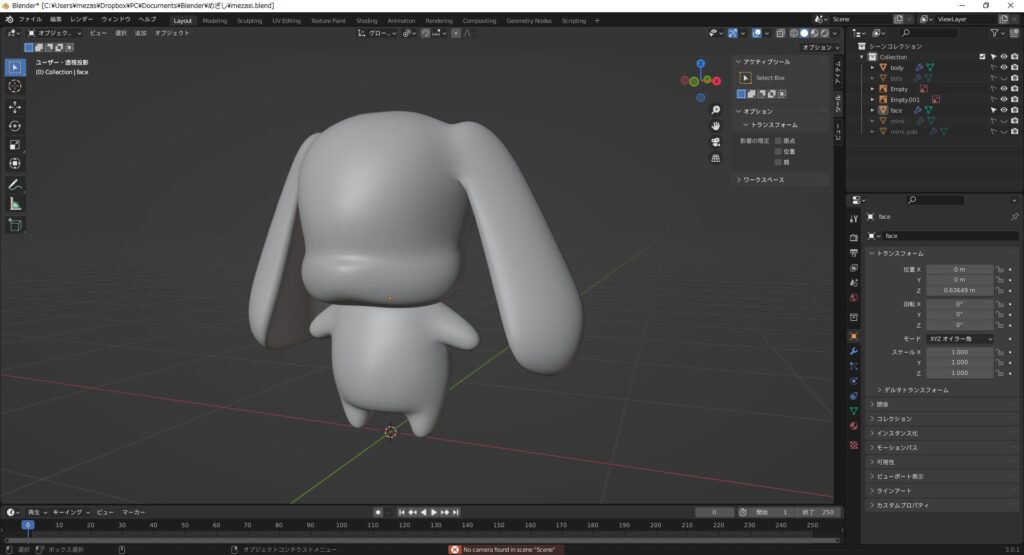The image size is (1024, 555).
Task: Switch to the Sculpting workspace tab
Action: click(249, 20)
